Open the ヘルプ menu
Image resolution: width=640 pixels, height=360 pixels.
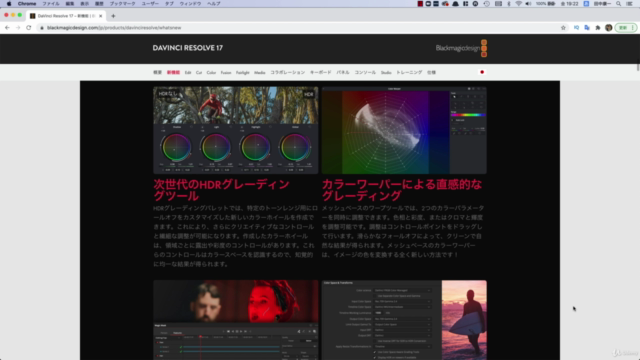[213, 4]
